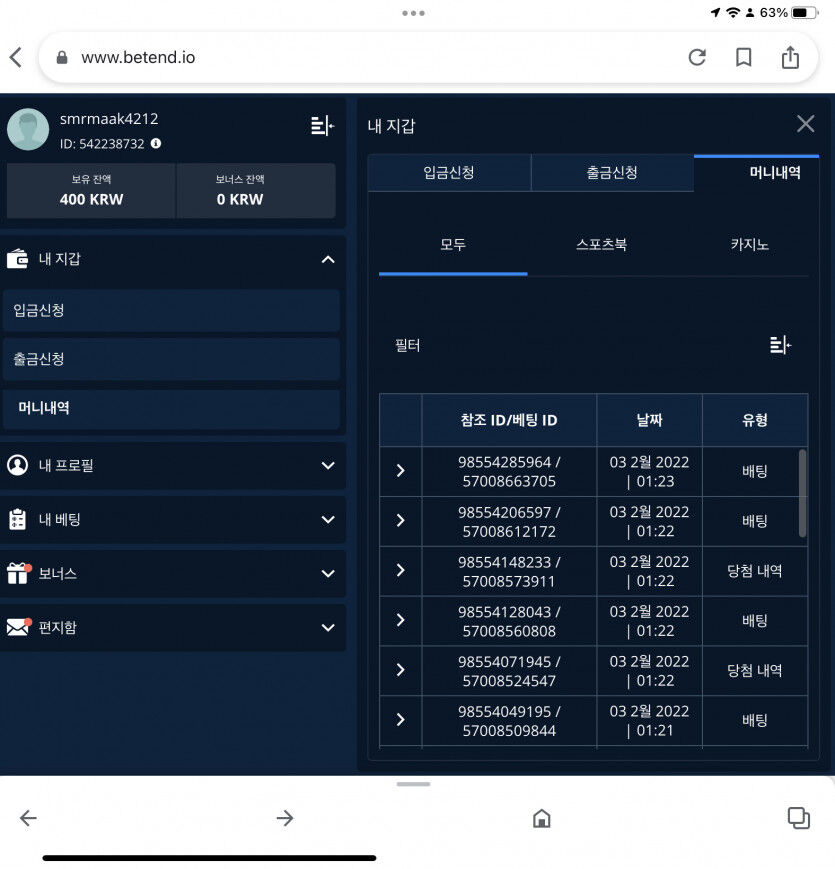Select the 카지노 filter tab
This screenshot has width=835, height=869.
[749, 244]
